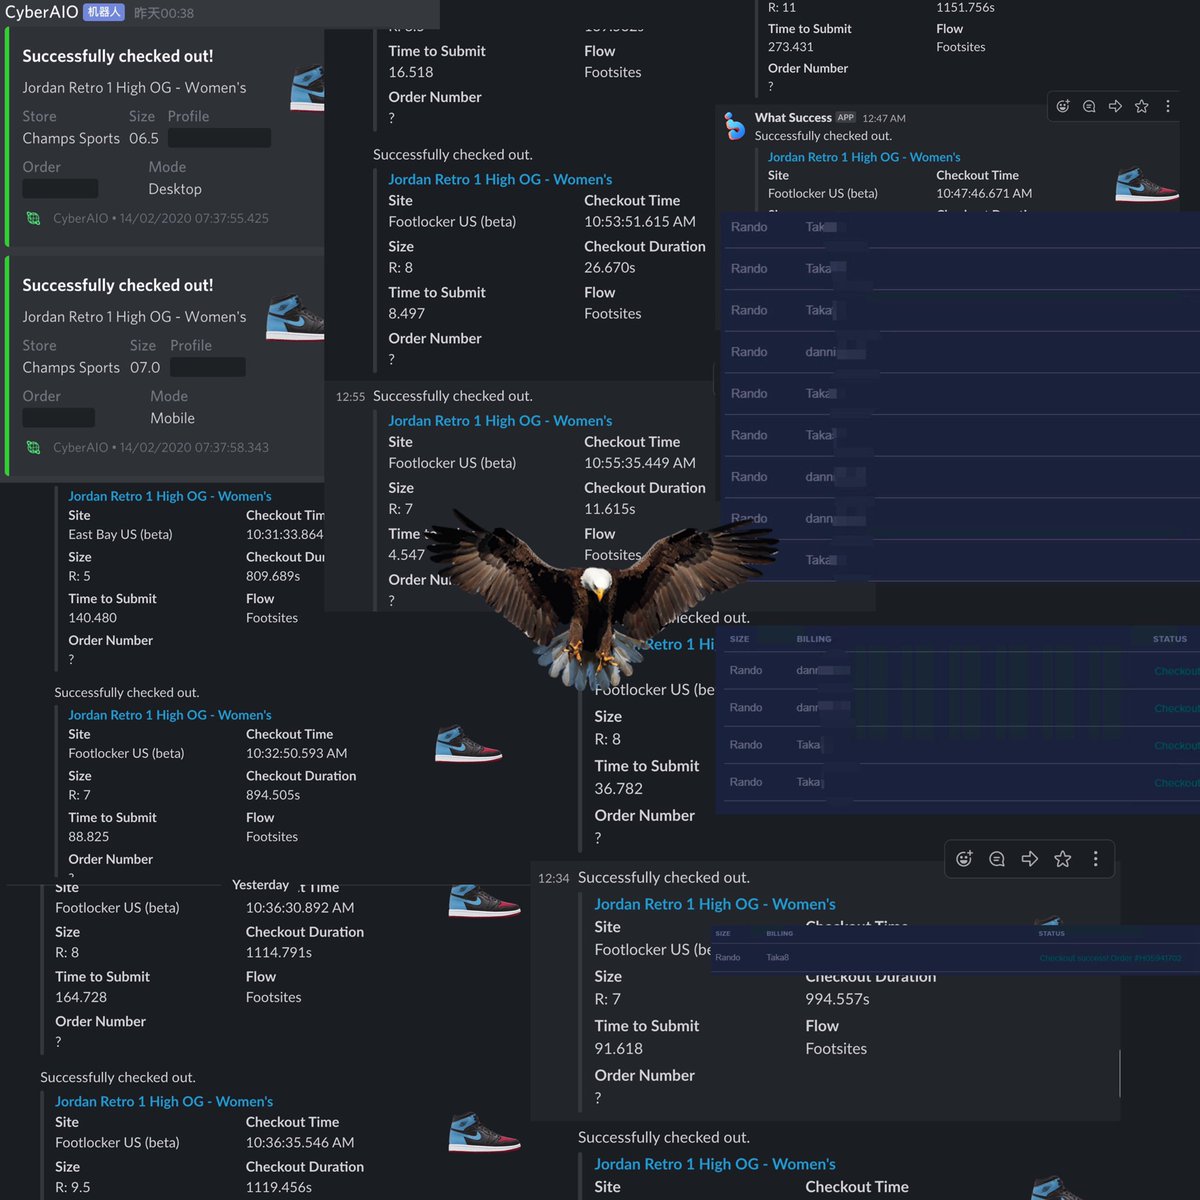
Task: Click the 昨天00:38 timestamp beside CyberAIO
Action: coord(164,13)
